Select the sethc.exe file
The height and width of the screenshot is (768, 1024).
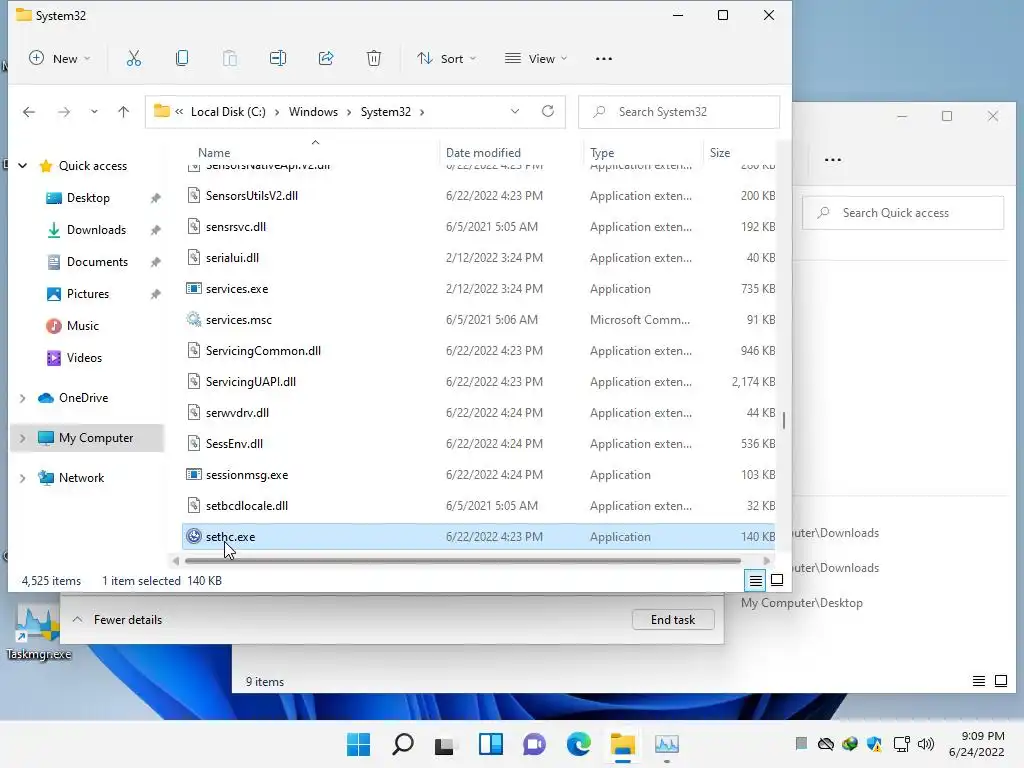tap(479, 537)
